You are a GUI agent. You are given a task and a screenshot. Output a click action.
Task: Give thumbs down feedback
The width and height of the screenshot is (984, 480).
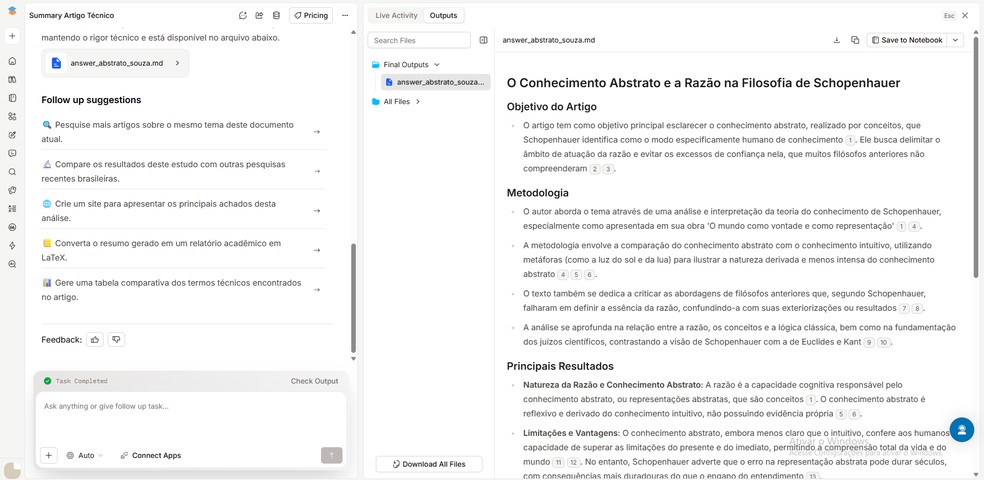point(116,339)
